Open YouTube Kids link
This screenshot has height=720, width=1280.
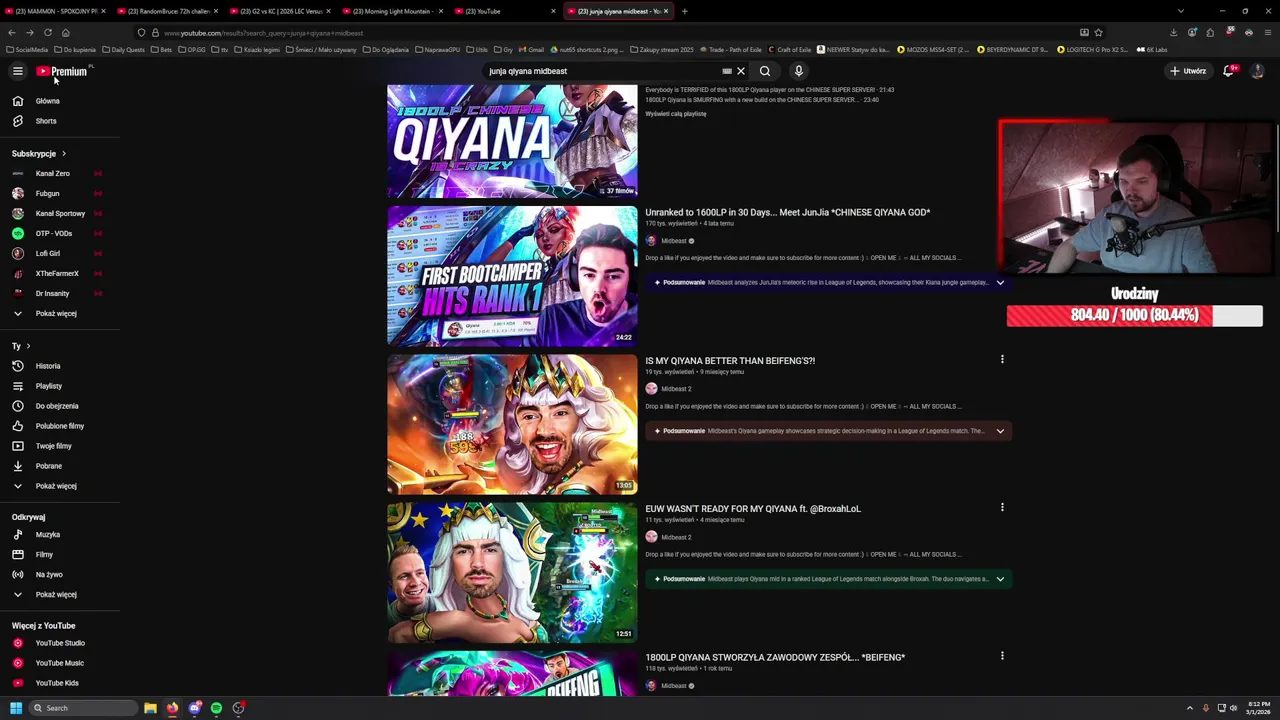57,683
